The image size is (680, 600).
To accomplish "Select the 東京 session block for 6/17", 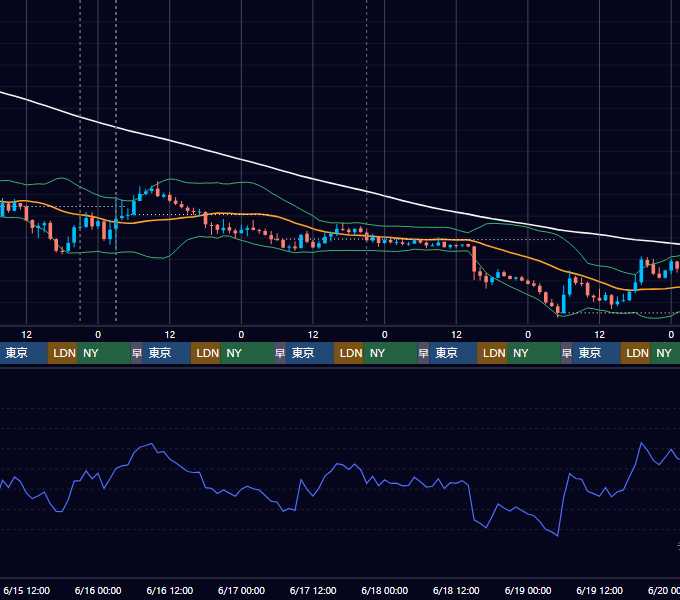I will (x=310, y=353).
